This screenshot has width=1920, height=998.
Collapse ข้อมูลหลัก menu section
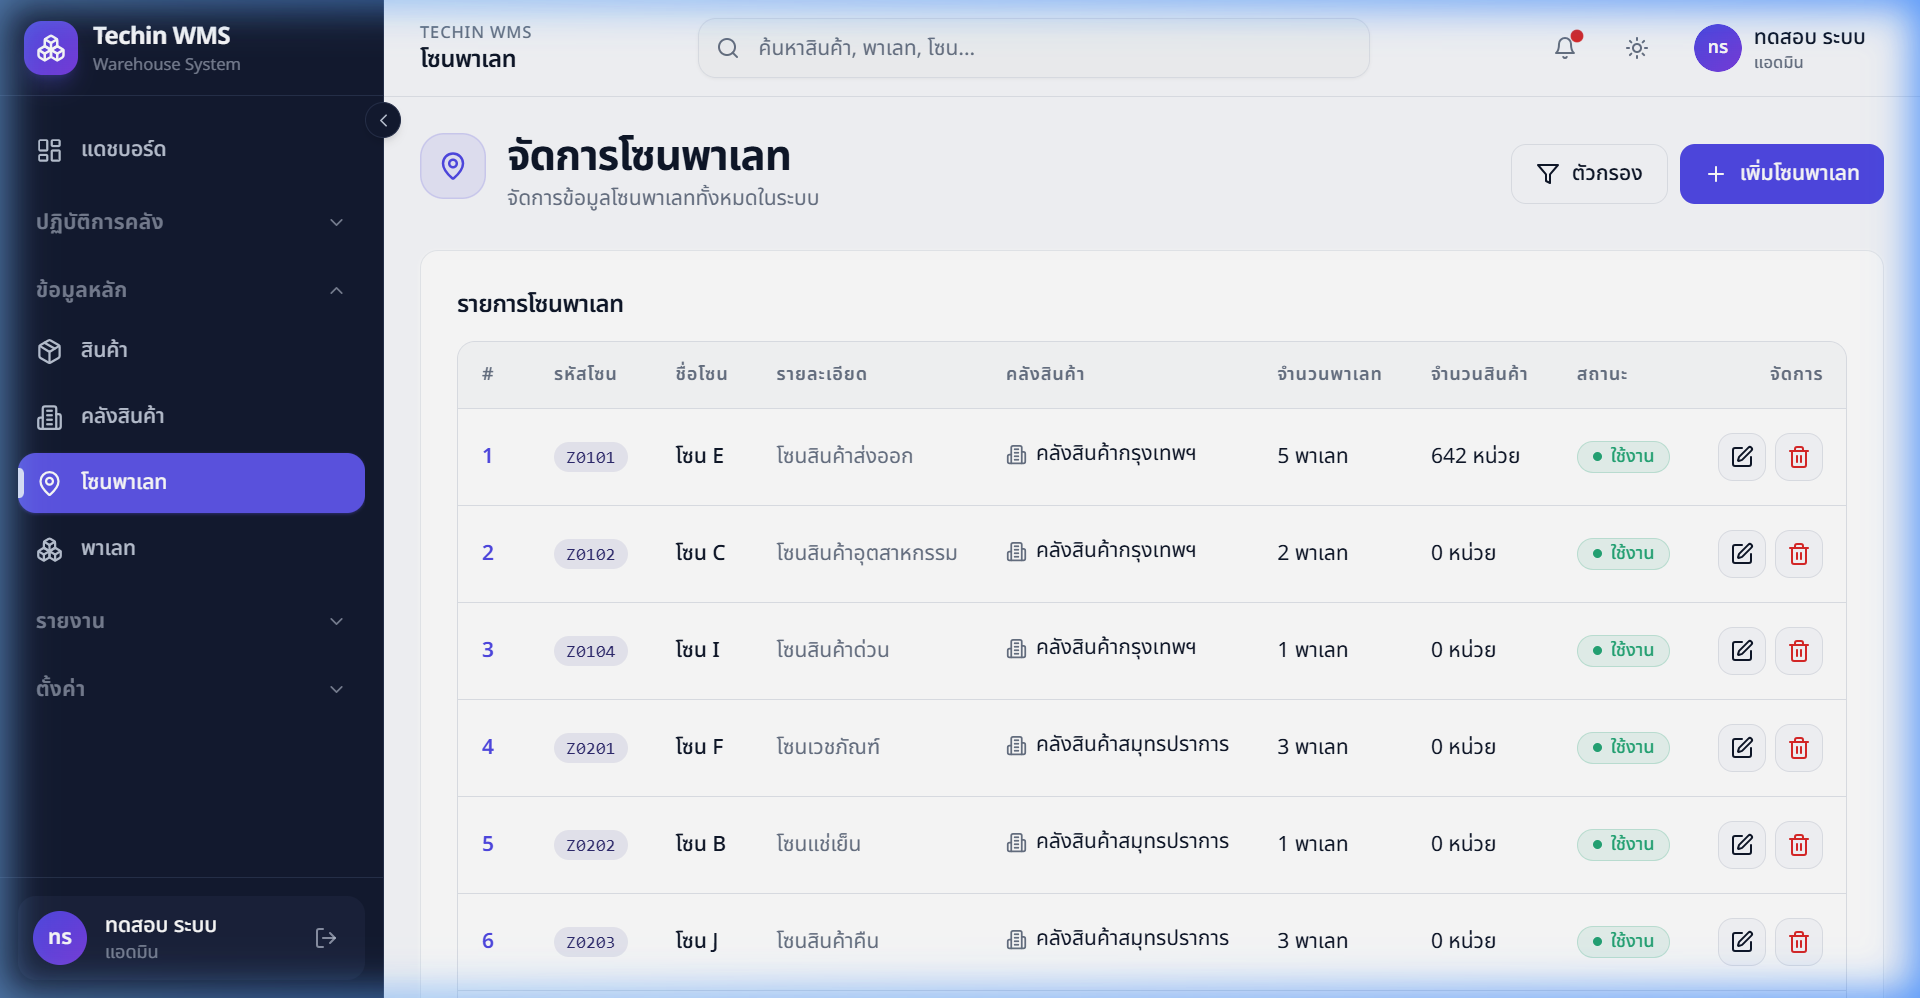click(x=190, y=290)
